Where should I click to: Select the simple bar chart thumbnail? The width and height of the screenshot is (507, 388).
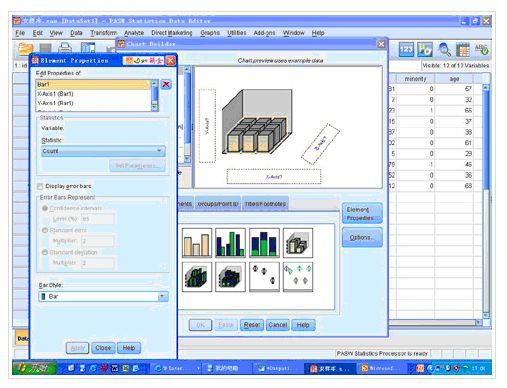point(197,243)
